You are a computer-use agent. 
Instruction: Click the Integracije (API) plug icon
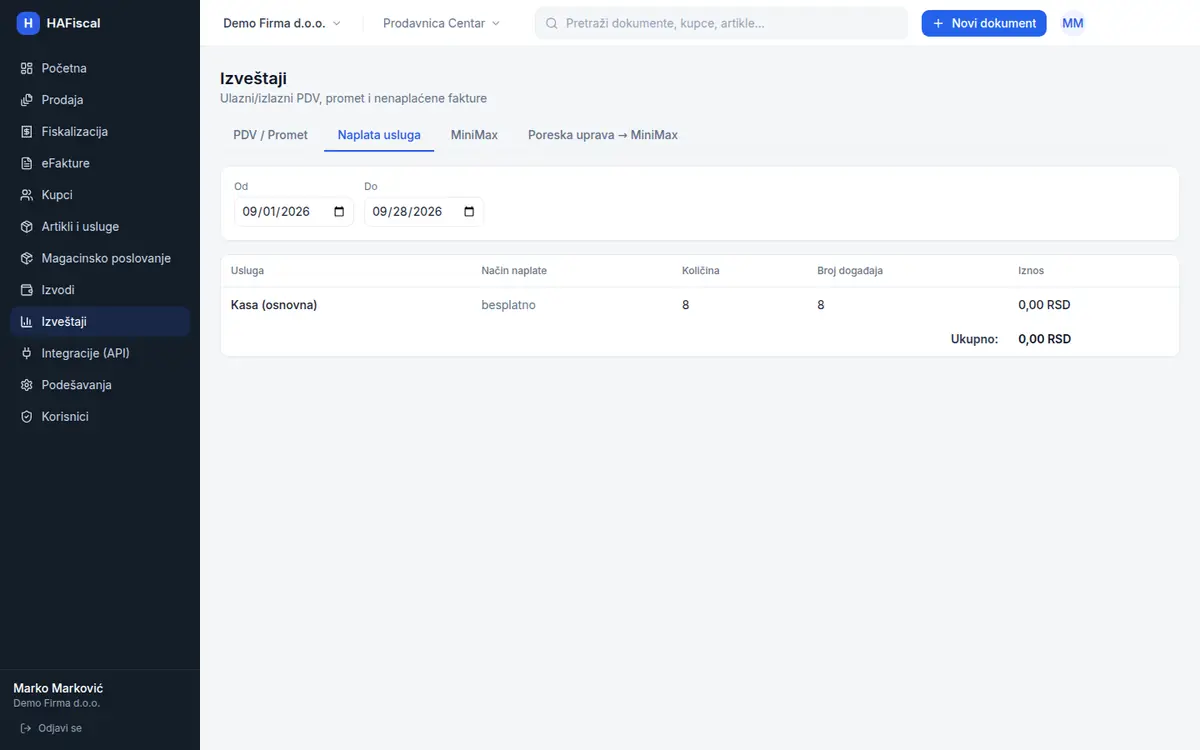[27, 353]
